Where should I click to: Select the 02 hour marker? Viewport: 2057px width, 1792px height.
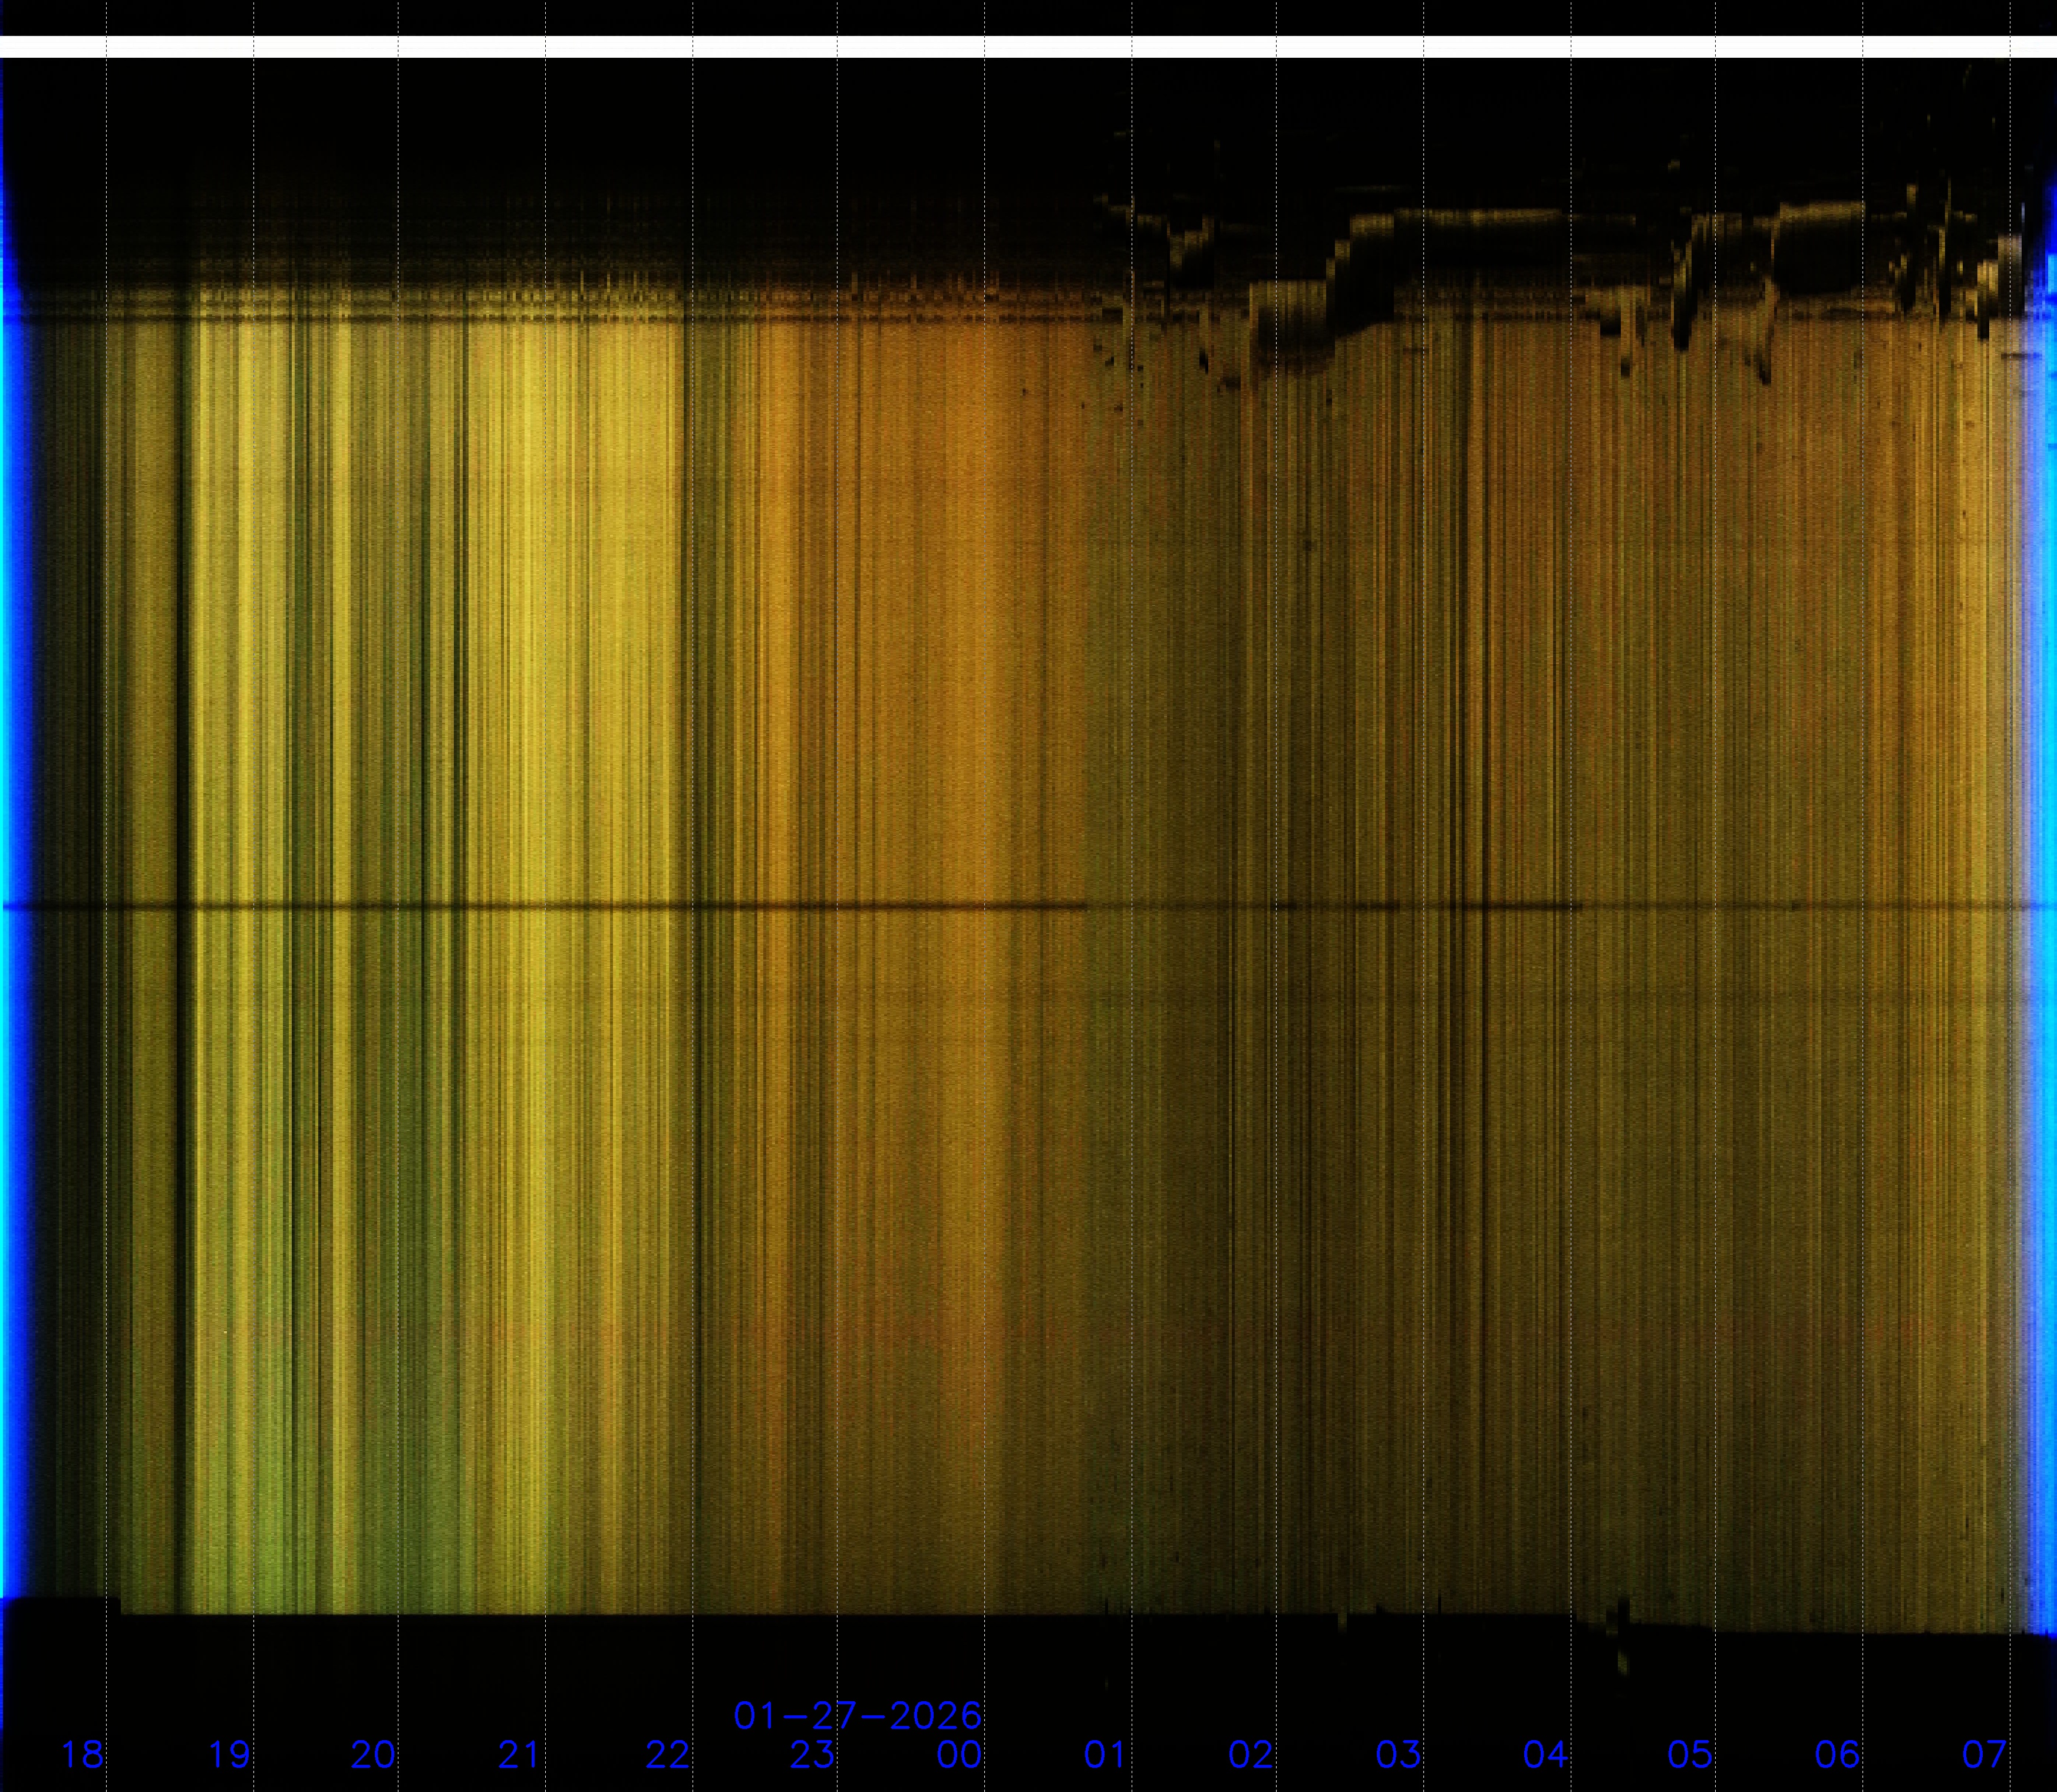tap(1251, 1754)
